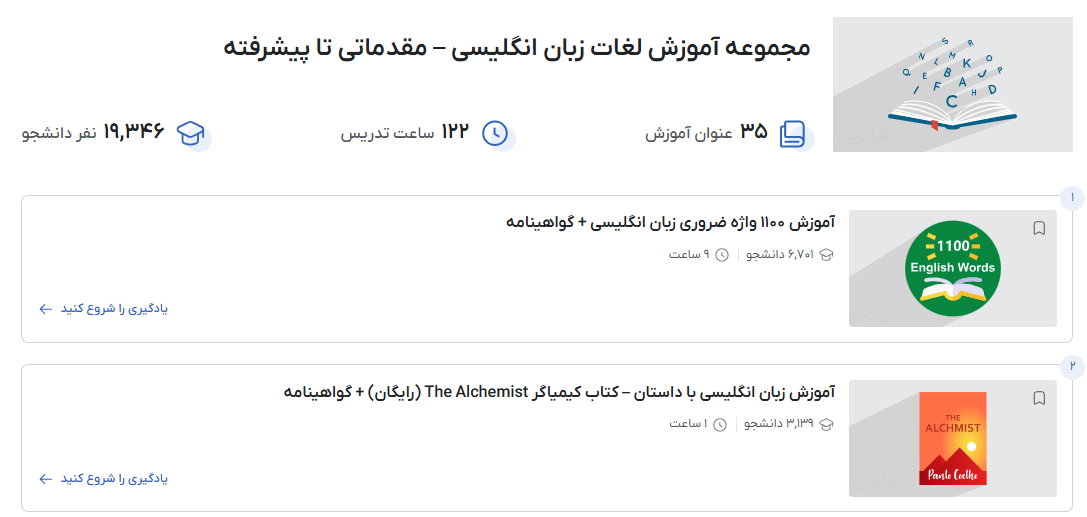This screenshot has width=1087, height=517.
Task: Click the main heading مجموعه آموزش لغات زبان انگلیسی
Action: [516, 48]
